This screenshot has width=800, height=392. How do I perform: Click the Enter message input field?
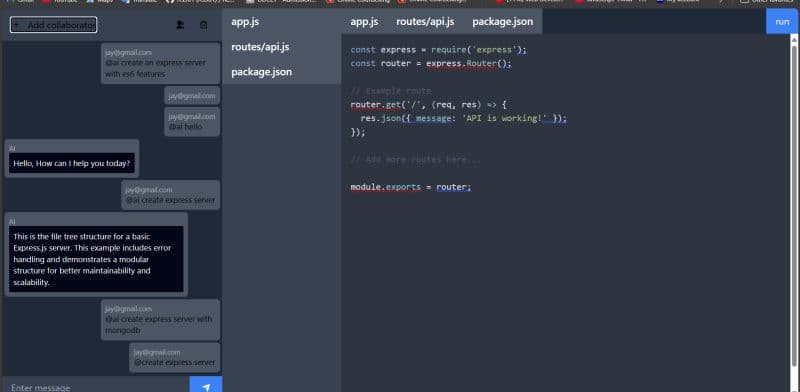pos(96,386)
